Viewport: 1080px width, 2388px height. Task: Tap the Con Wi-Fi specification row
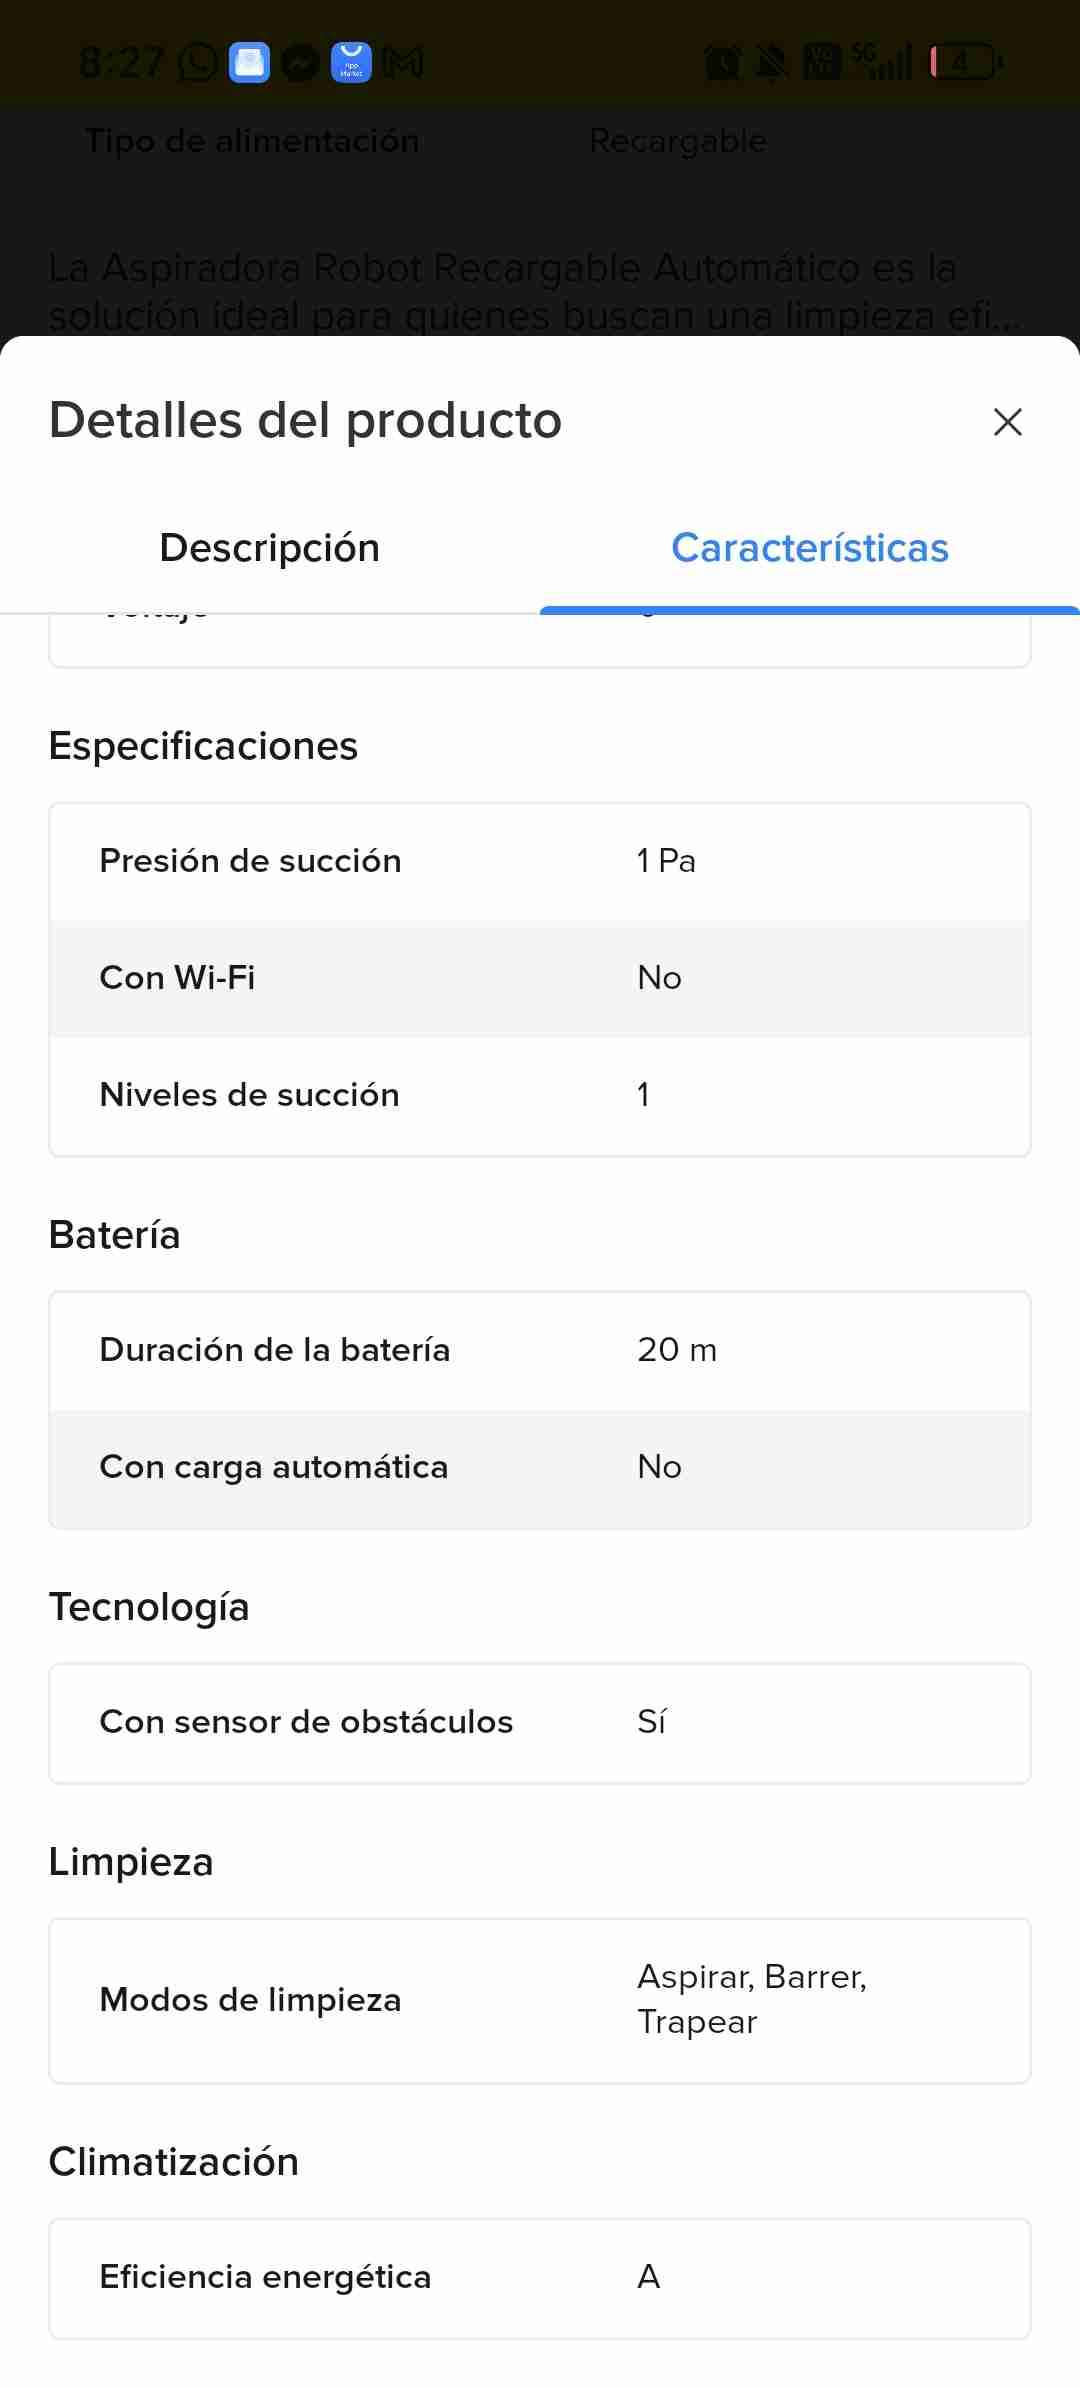[540, 978]
